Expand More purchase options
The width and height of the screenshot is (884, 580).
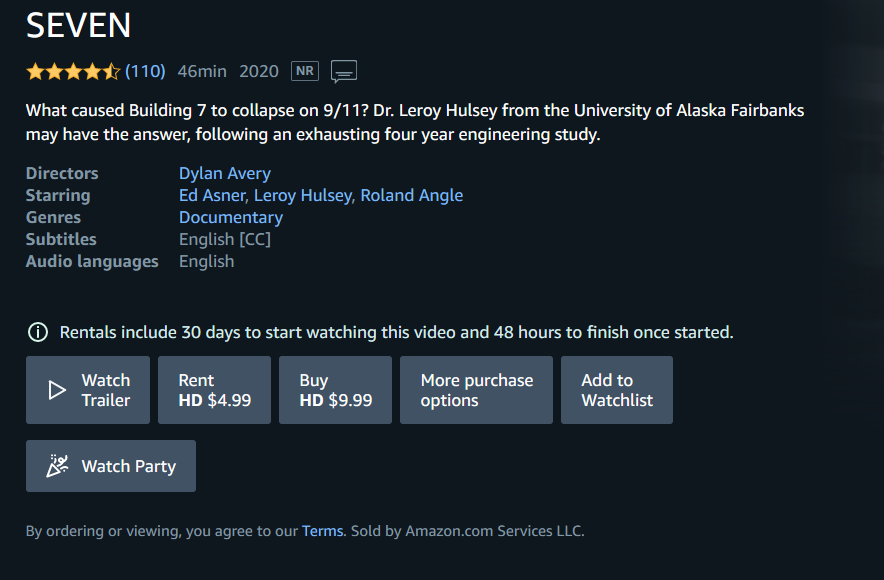pos(476,390)
